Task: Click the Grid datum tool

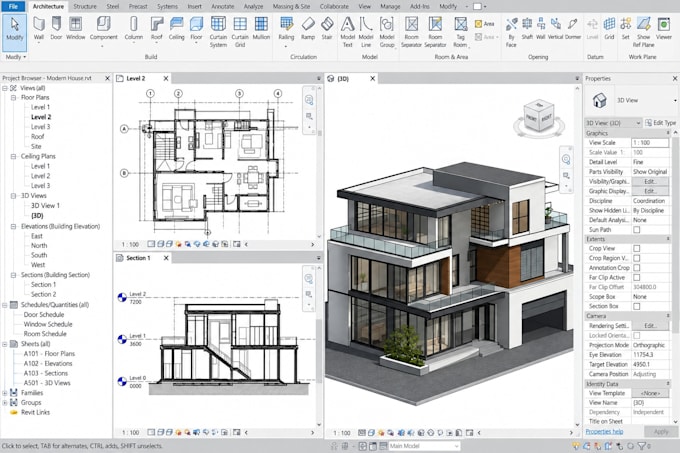Action: pos(609,29)
